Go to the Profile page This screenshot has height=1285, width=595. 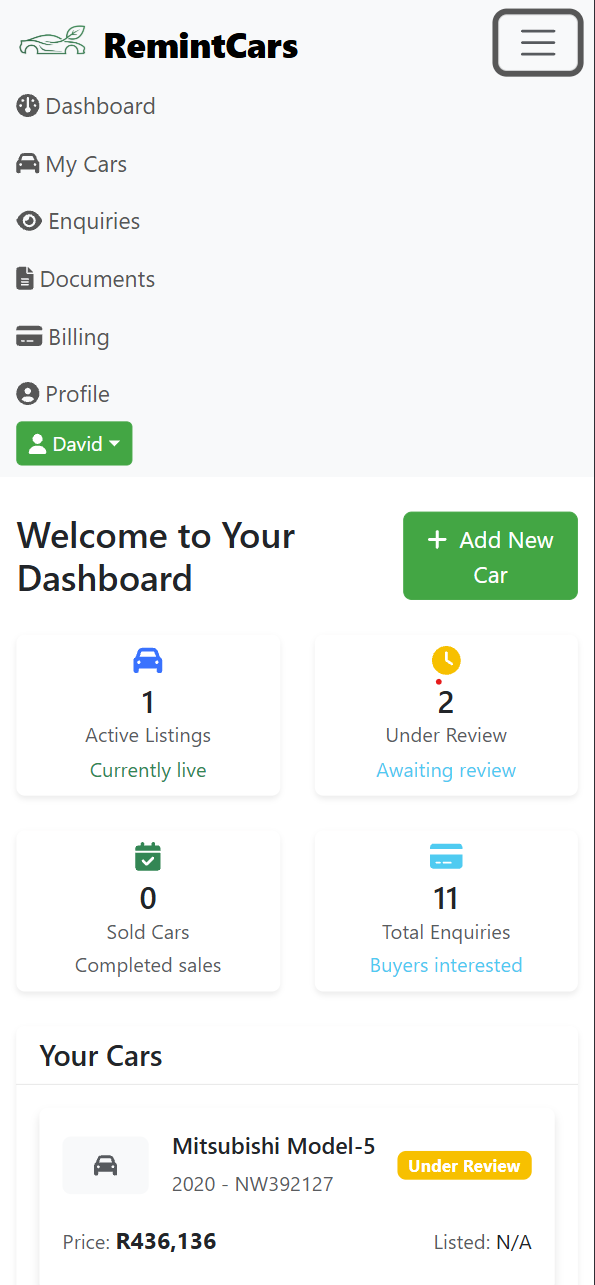pyautogui.click(x=63, y=394)
